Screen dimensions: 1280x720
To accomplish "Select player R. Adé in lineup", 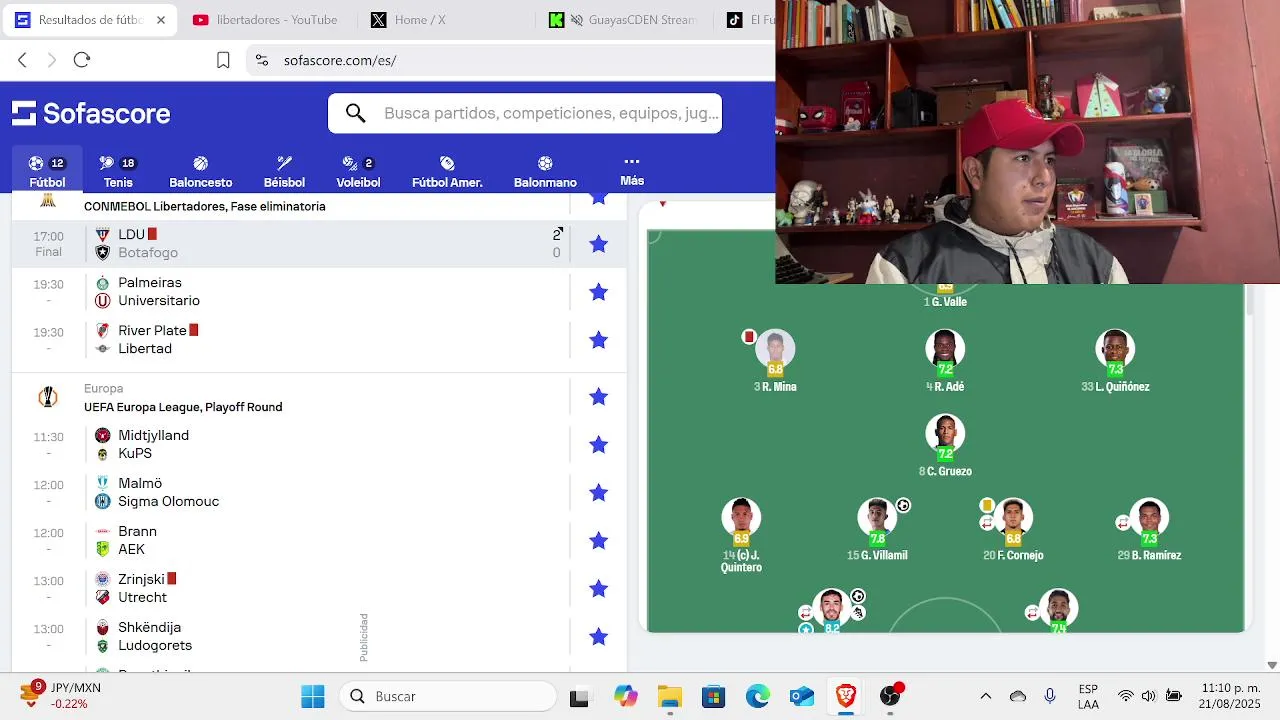I will click(945, 360).
